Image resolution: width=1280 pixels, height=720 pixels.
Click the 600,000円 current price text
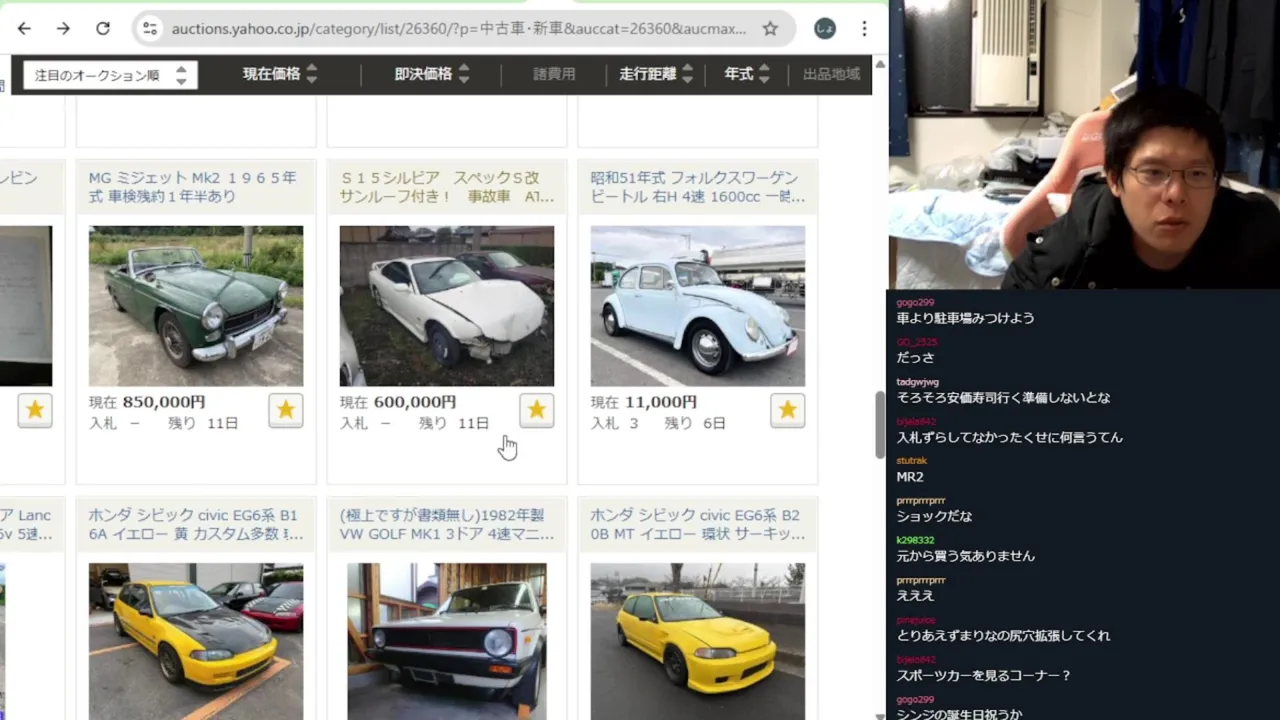[x=415, y=402]
